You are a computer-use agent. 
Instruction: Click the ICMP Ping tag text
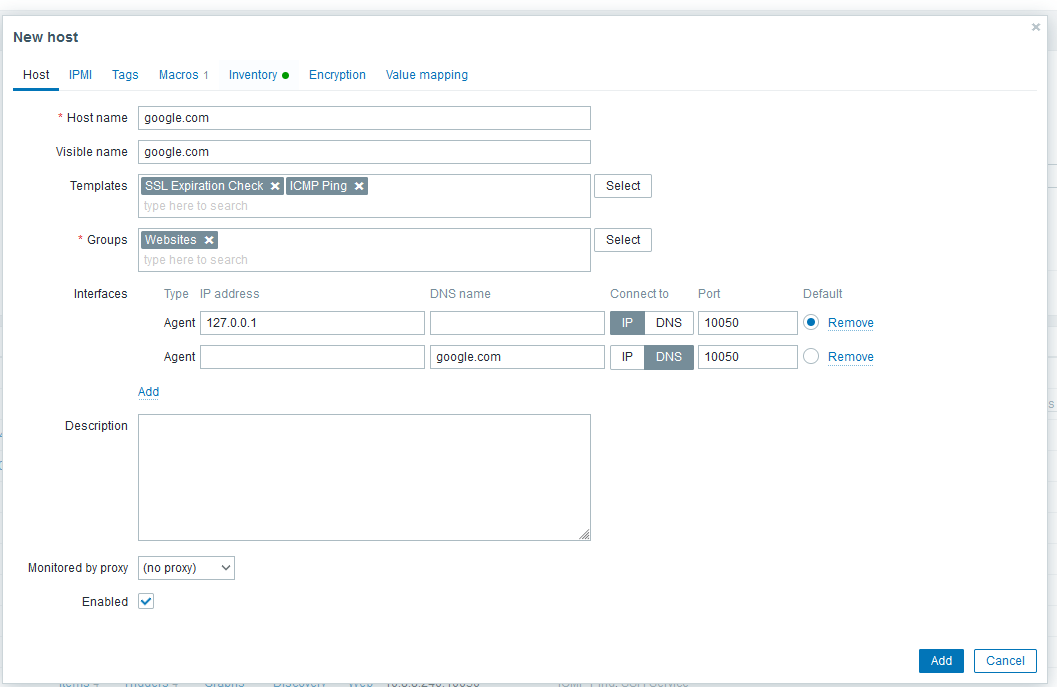318,186
